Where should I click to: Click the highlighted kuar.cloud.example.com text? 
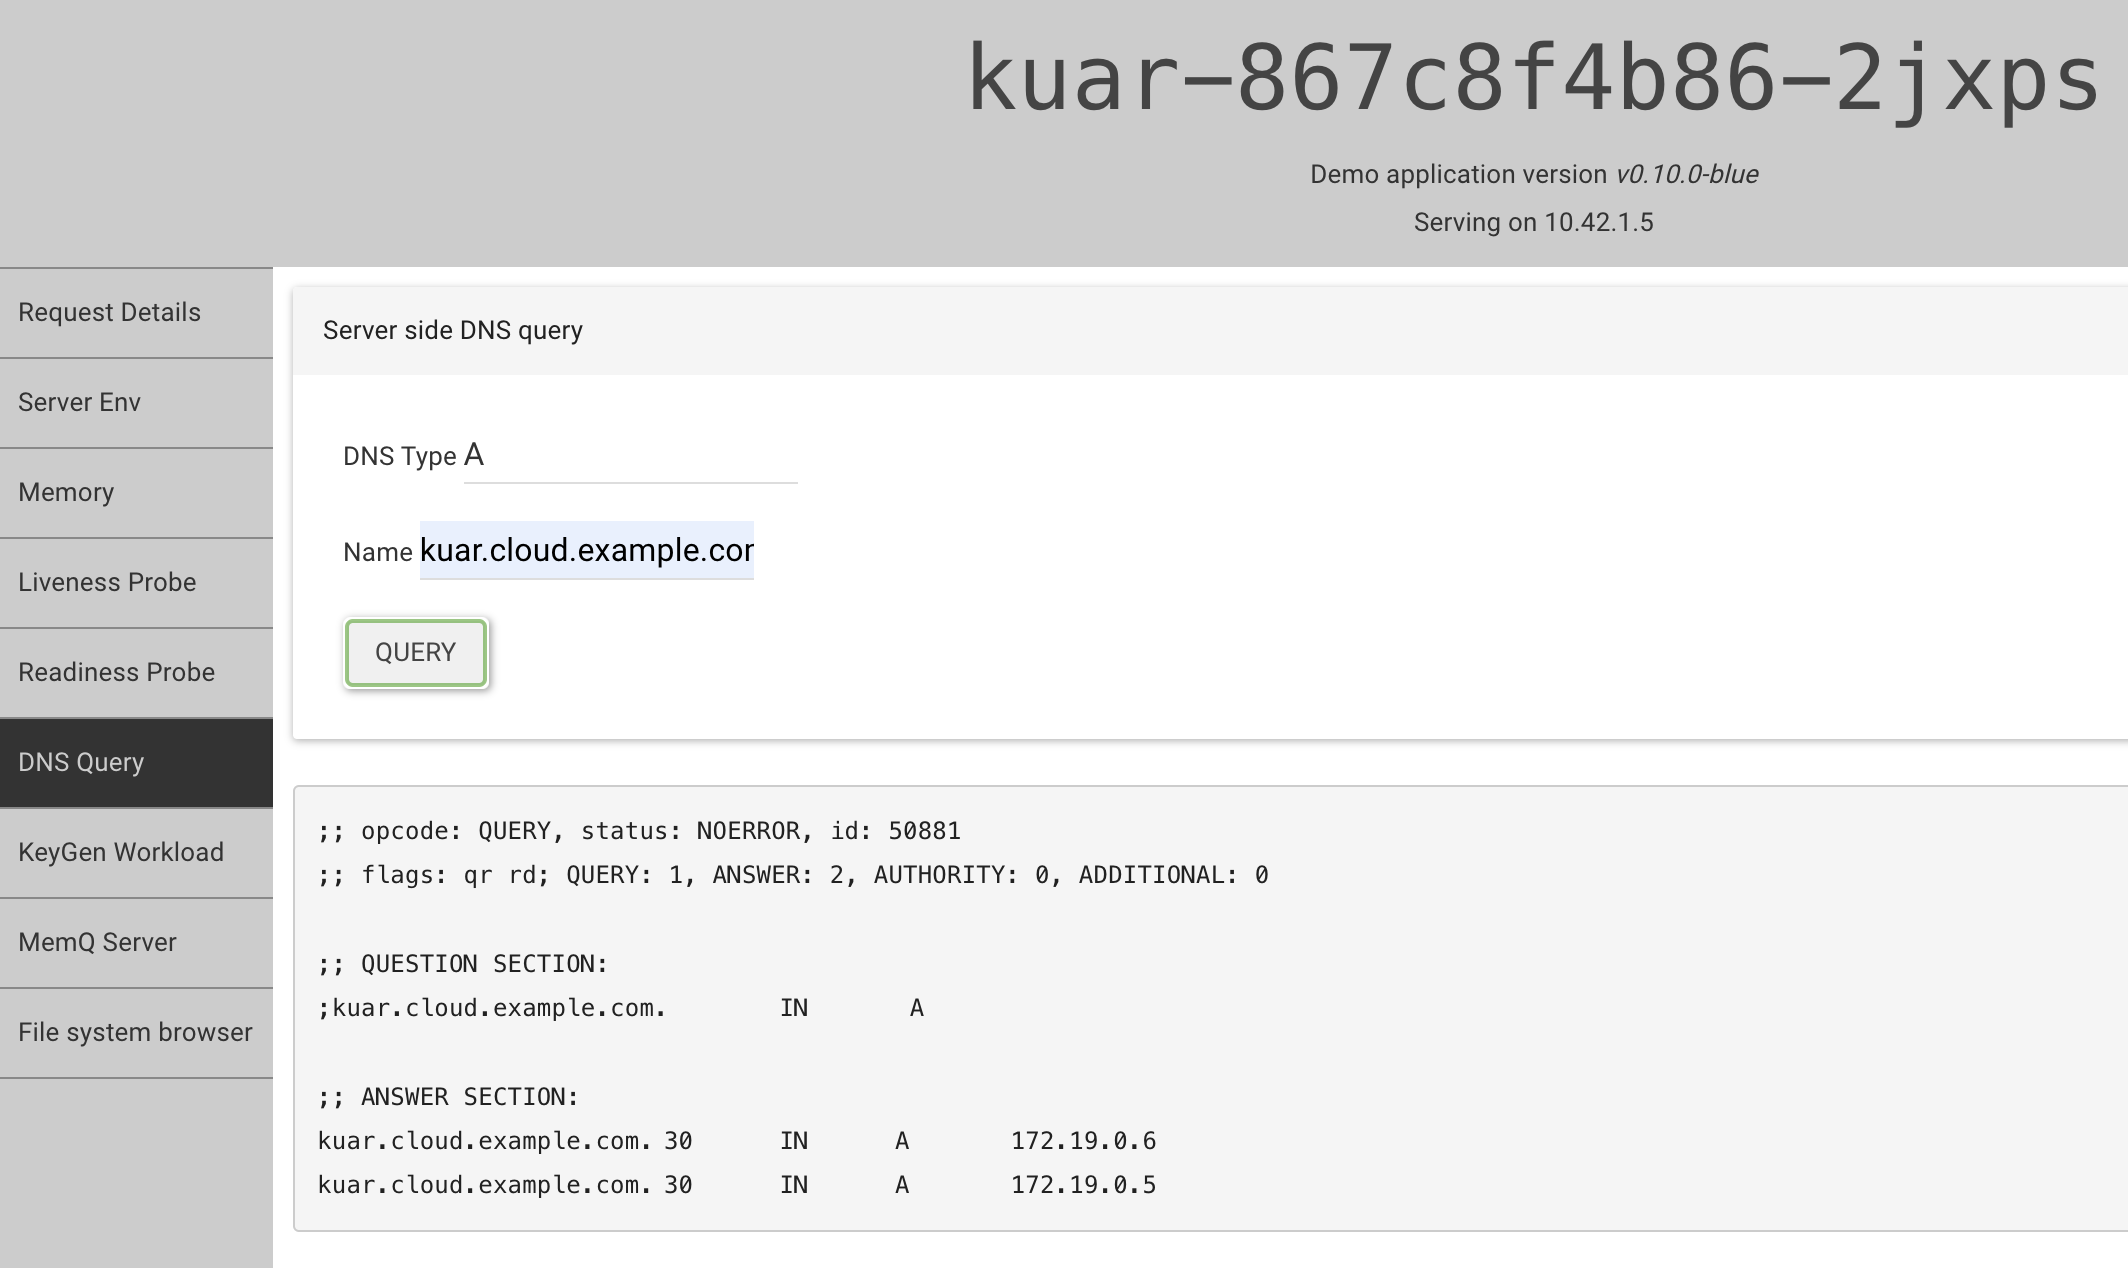586,551
